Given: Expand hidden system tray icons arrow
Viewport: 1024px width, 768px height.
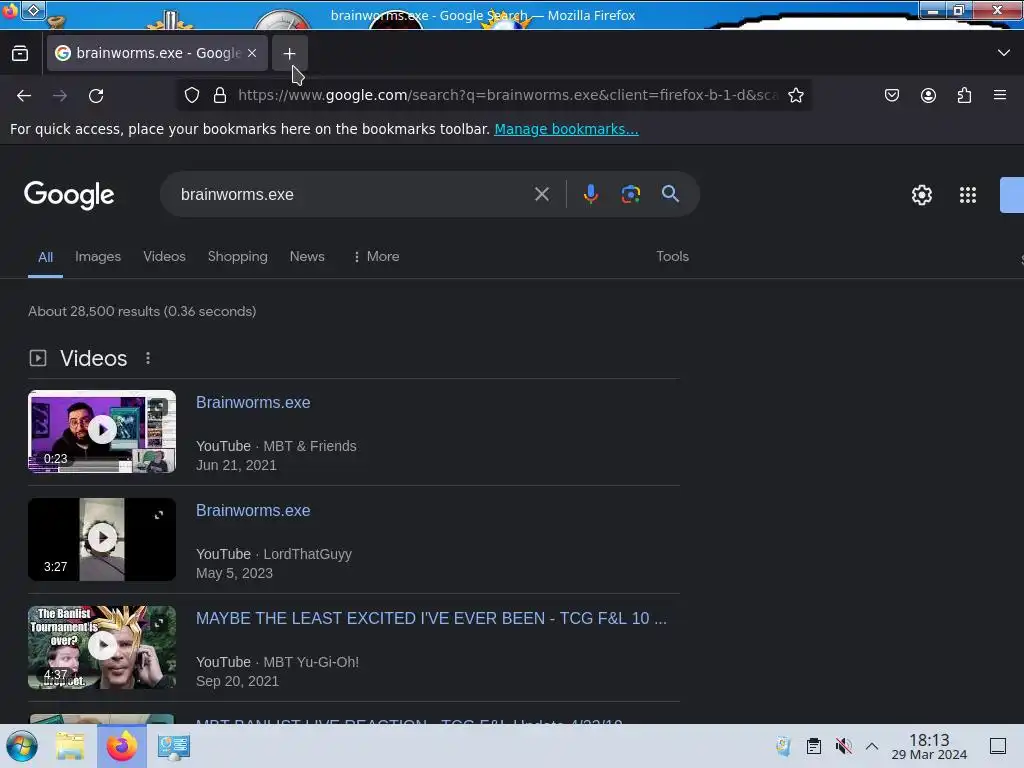Looking at the screenshot, I should 872,746.
